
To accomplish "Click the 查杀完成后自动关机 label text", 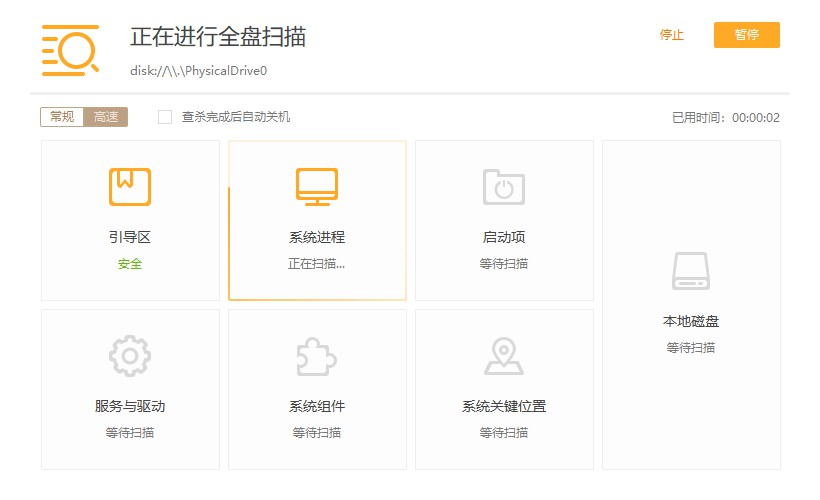I will click(x=236, y=117).
